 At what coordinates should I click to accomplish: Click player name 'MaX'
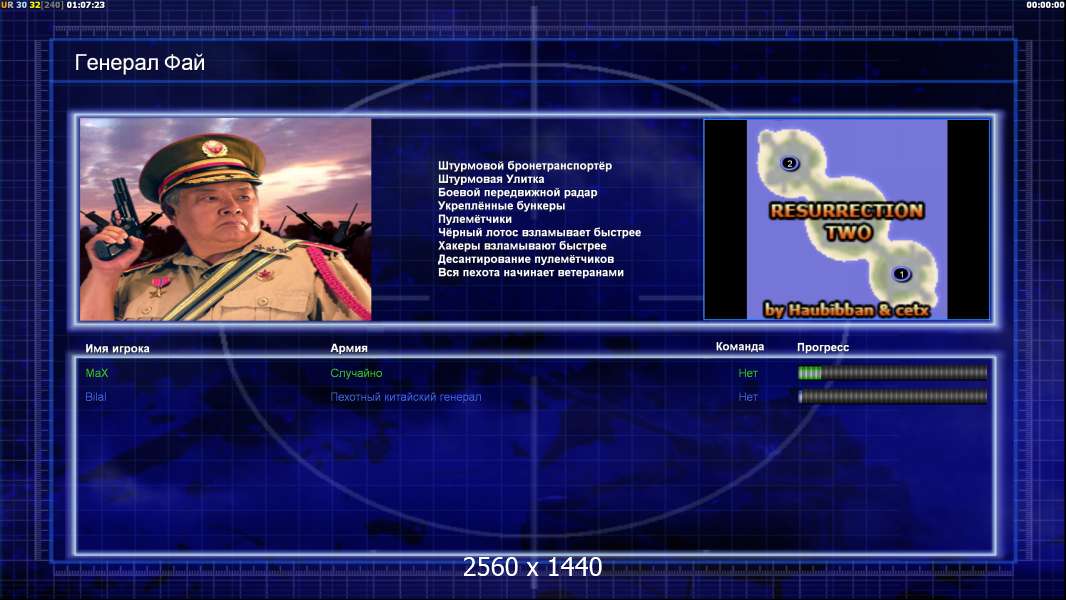97,373
